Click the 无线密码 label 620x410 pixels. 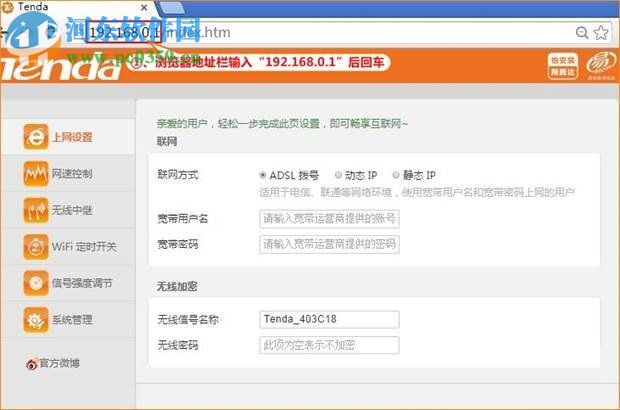point(178,345)
